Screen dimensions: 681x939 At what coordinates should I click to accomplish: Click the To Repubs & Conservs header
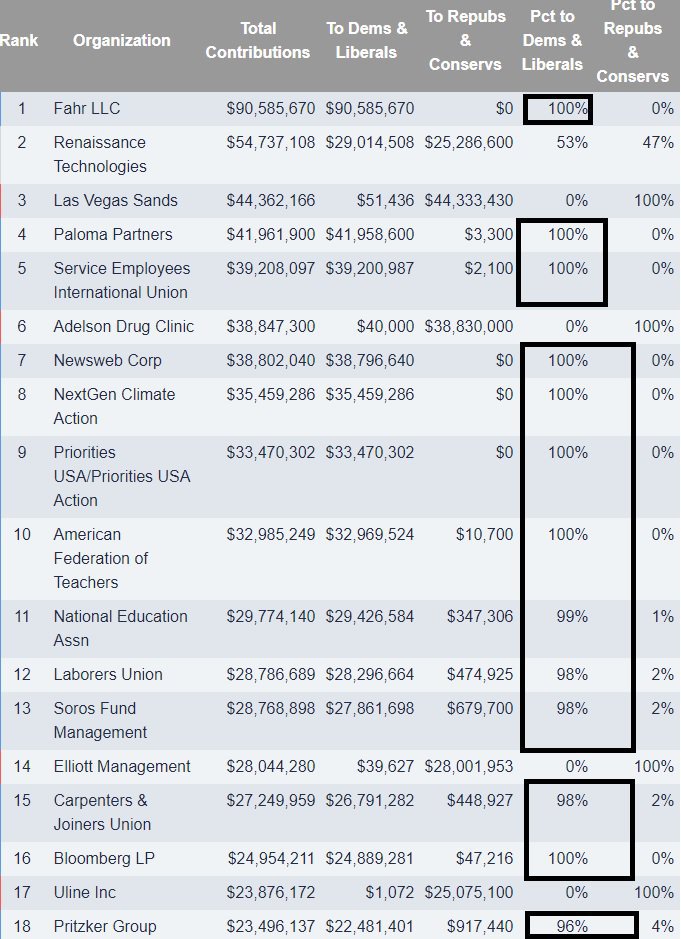pyautogui.click(x=465, y=40)
